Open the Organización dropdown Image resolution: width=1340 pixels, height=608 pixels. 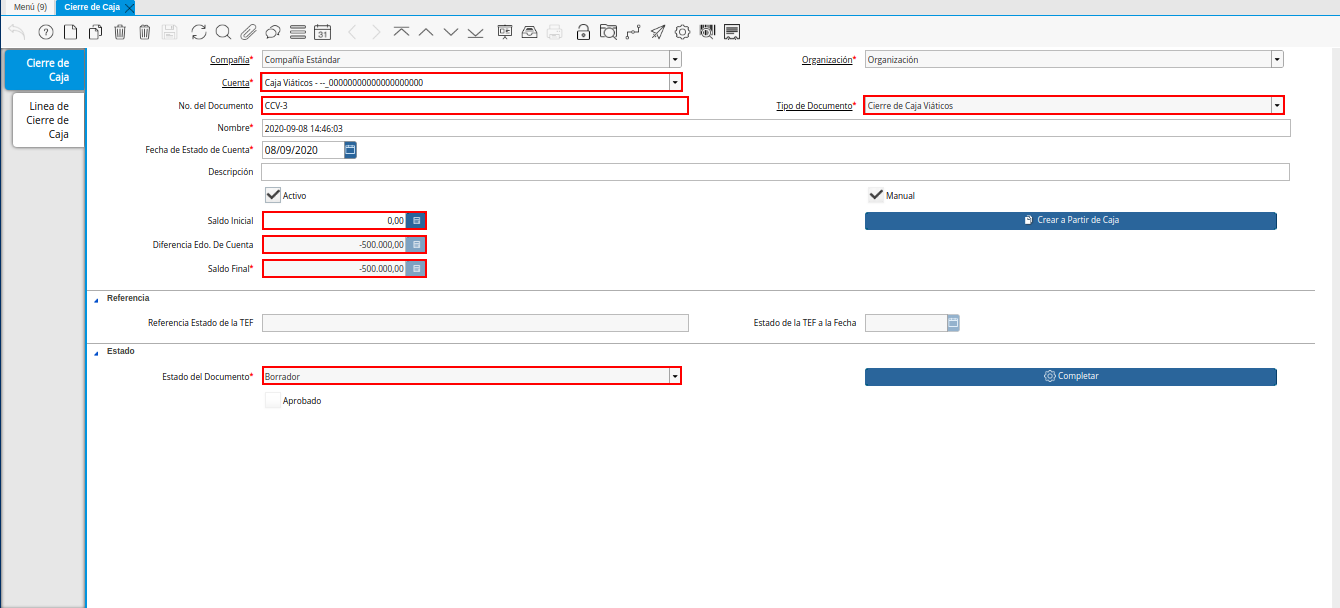coord(1277,60)
